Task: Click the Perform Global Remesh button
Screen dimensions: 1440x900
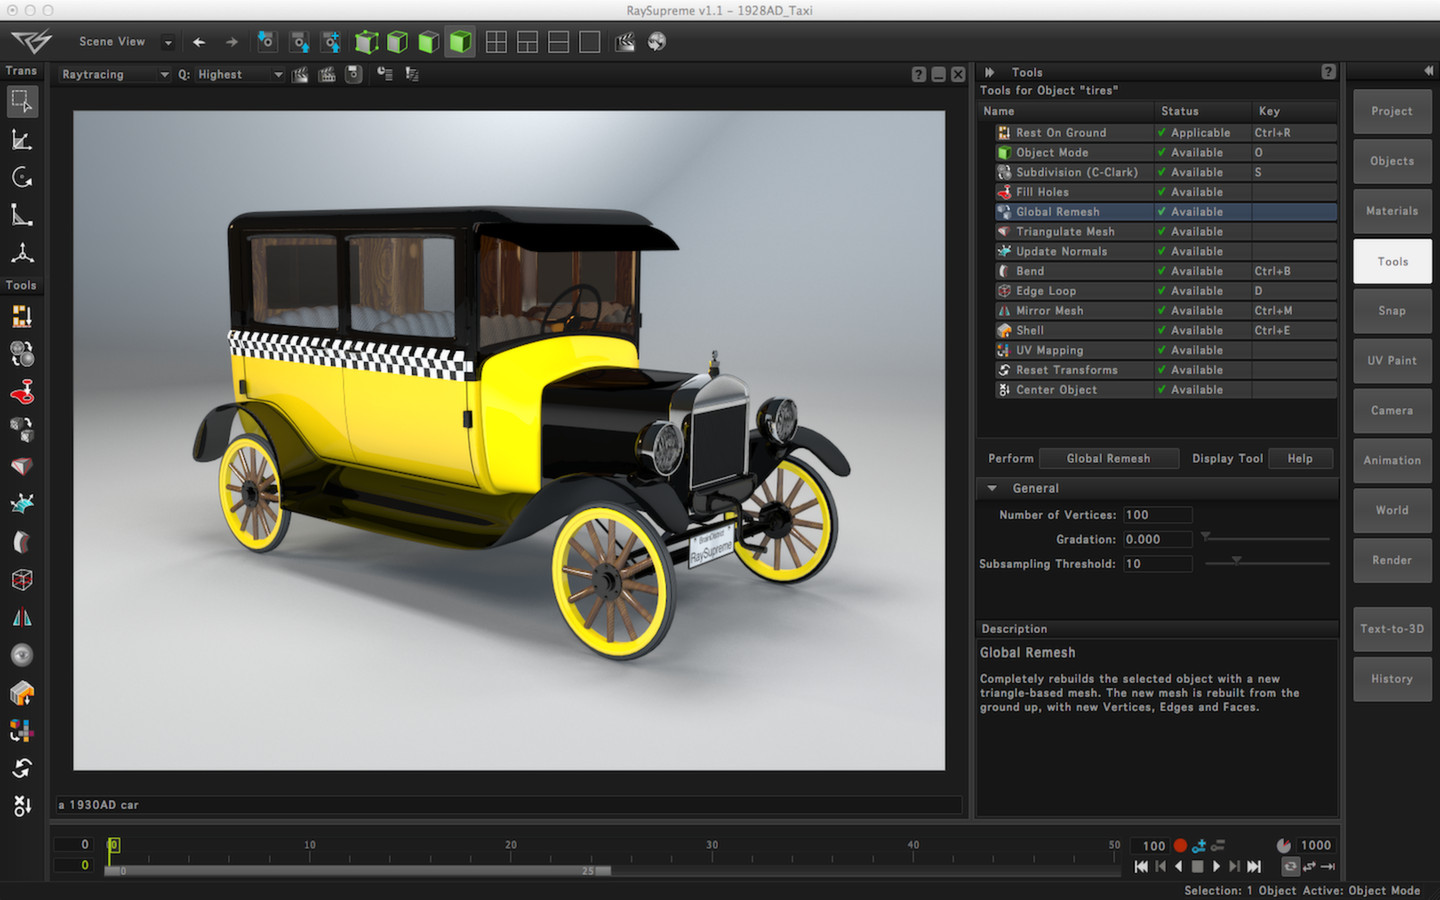Action: (x=1109, y=458)
